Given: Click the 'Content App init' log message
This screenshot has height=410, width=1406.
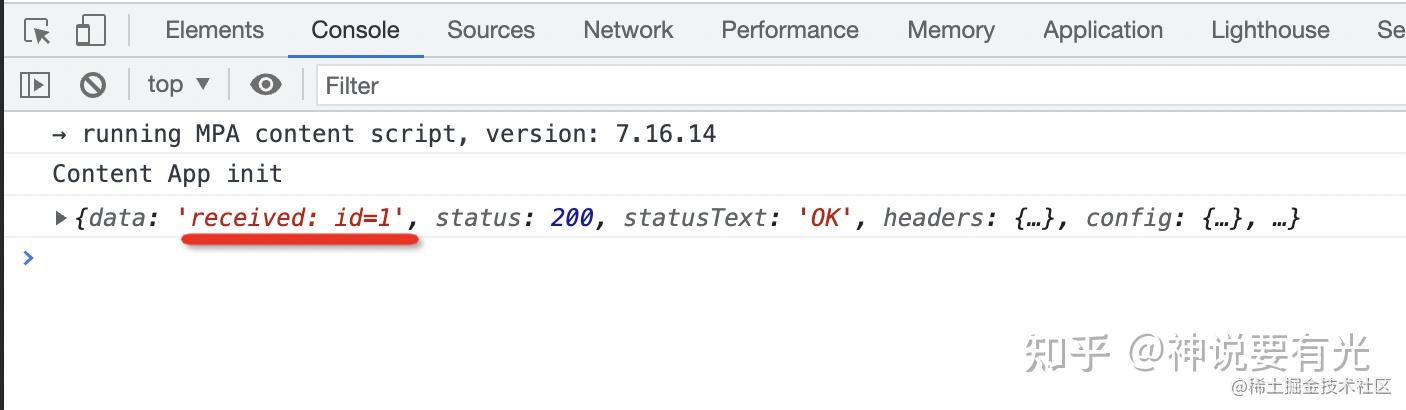Looking at the screenshot, I should 167,174.
